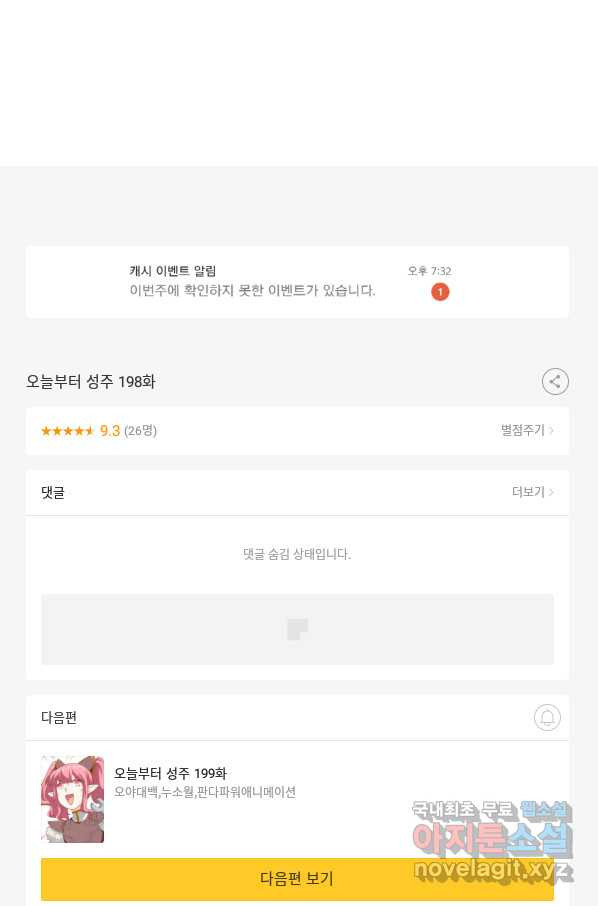The height and width of the screenshot is (906, 598).
Task: Click the 9.3 rating score
Action: point(110,430)
